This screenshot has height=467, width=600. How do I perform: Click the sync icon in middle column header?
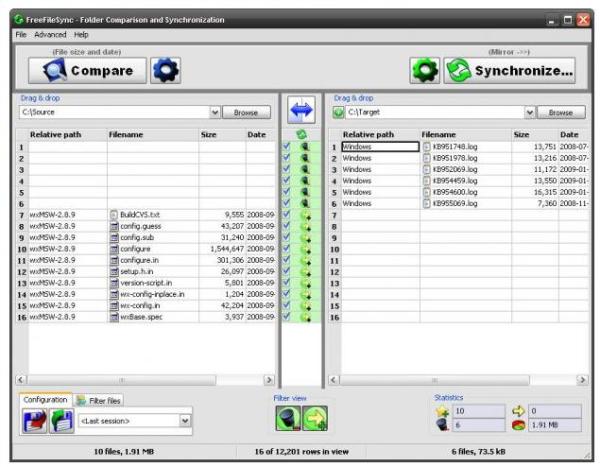click(302, 134)
